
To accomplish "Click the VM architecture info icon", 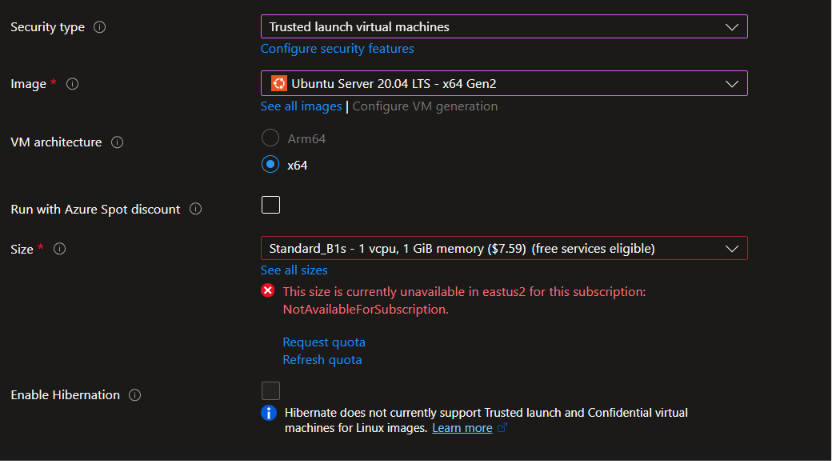I will tap(117, 142).
